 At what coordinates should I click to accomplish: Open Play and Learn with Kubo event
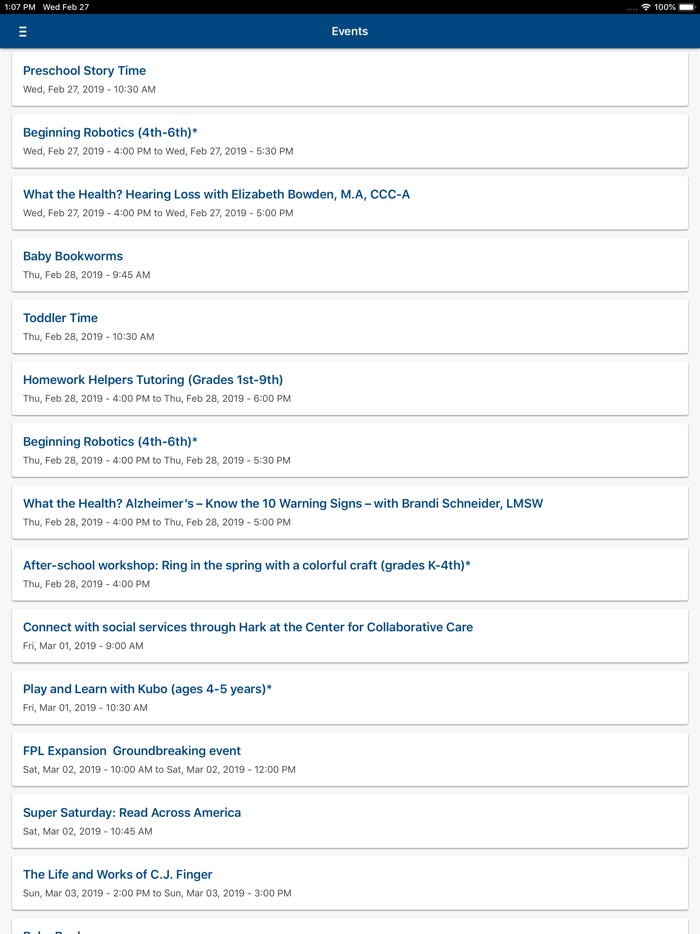click(x=350, y=698)
